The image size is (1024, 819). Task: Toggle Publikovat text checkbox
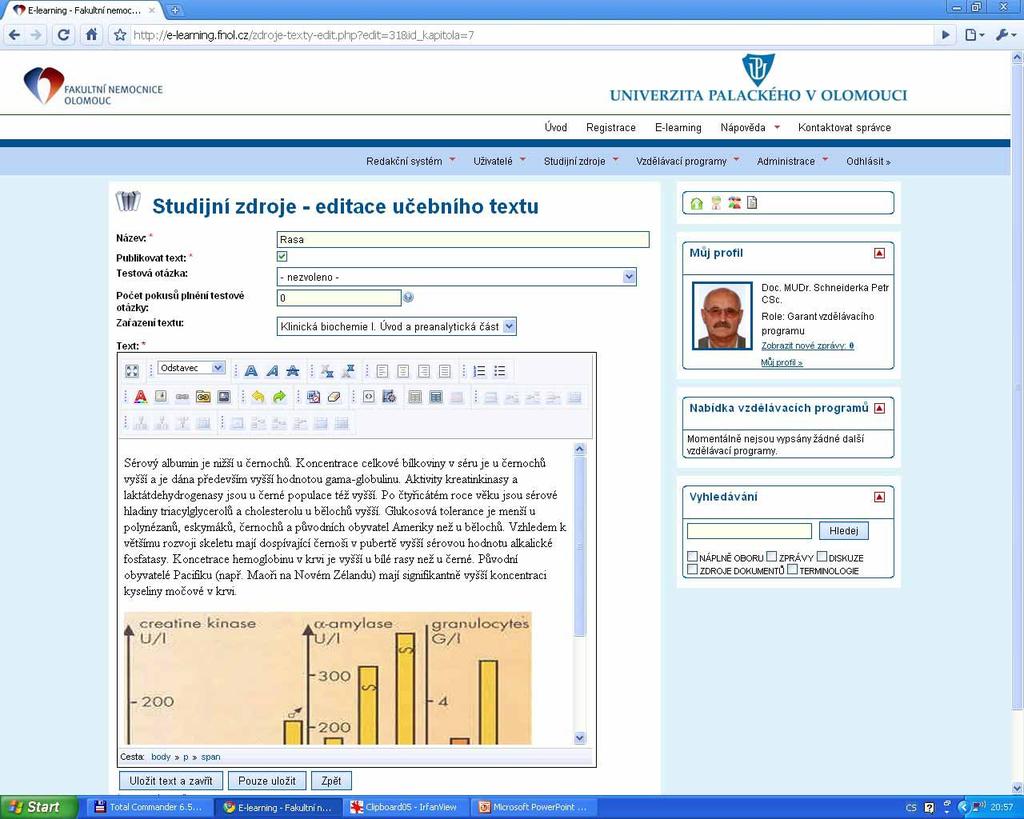click(x=282, y=257)
